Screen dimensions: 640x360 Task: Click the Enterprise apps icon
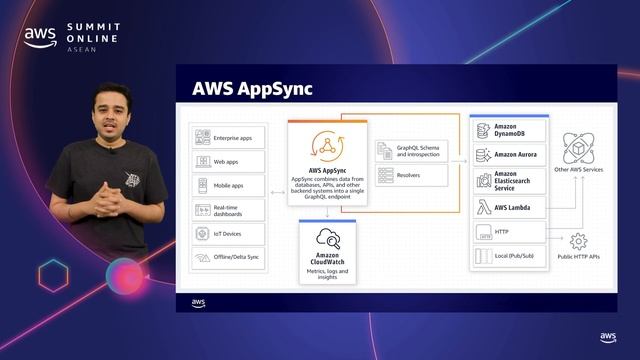point(202,138)
